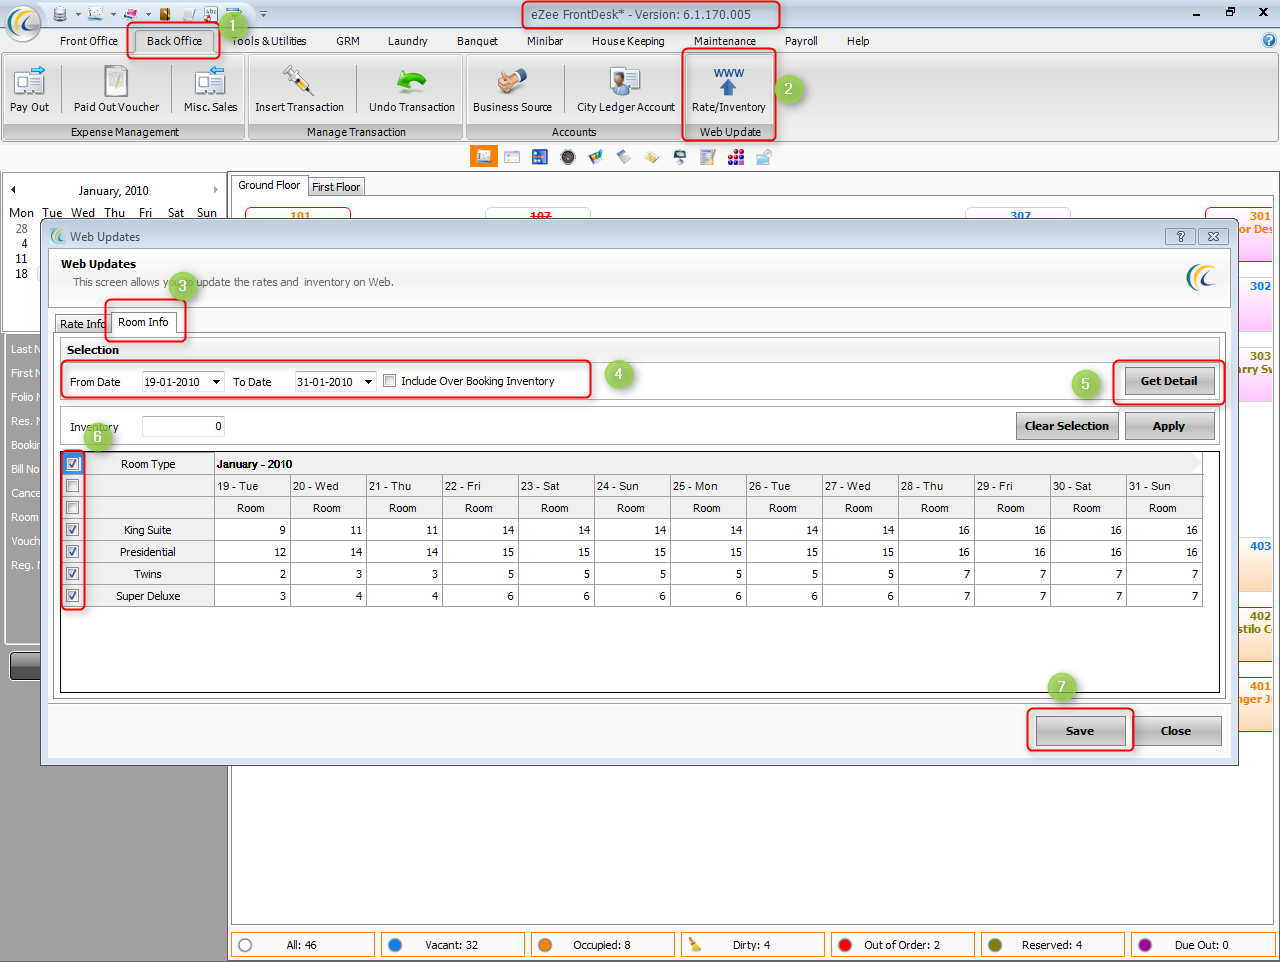Open Misc. Sales from the ribbon
The image size is (1280, 962).
[210, 89]
